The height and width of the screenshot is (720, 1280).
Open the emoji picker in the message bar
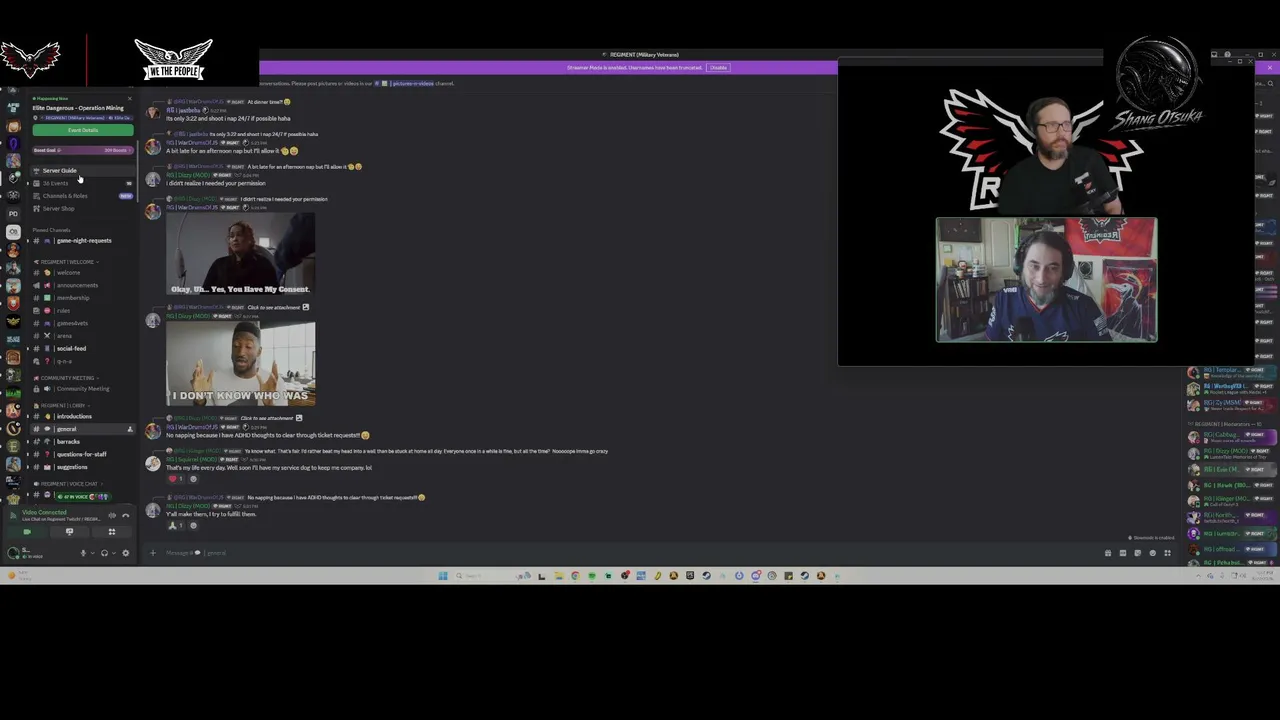(1152, 553)
